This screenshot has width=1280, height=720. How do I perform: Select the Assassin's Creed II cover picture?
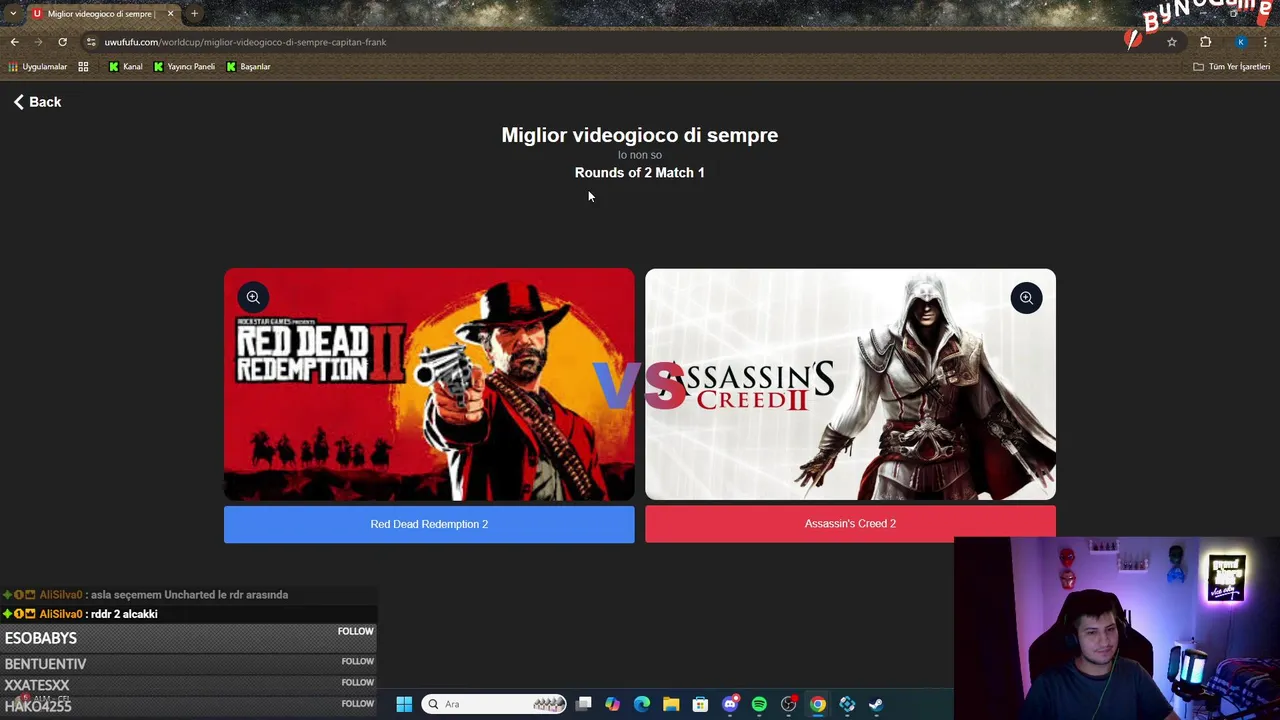point(850,384)
